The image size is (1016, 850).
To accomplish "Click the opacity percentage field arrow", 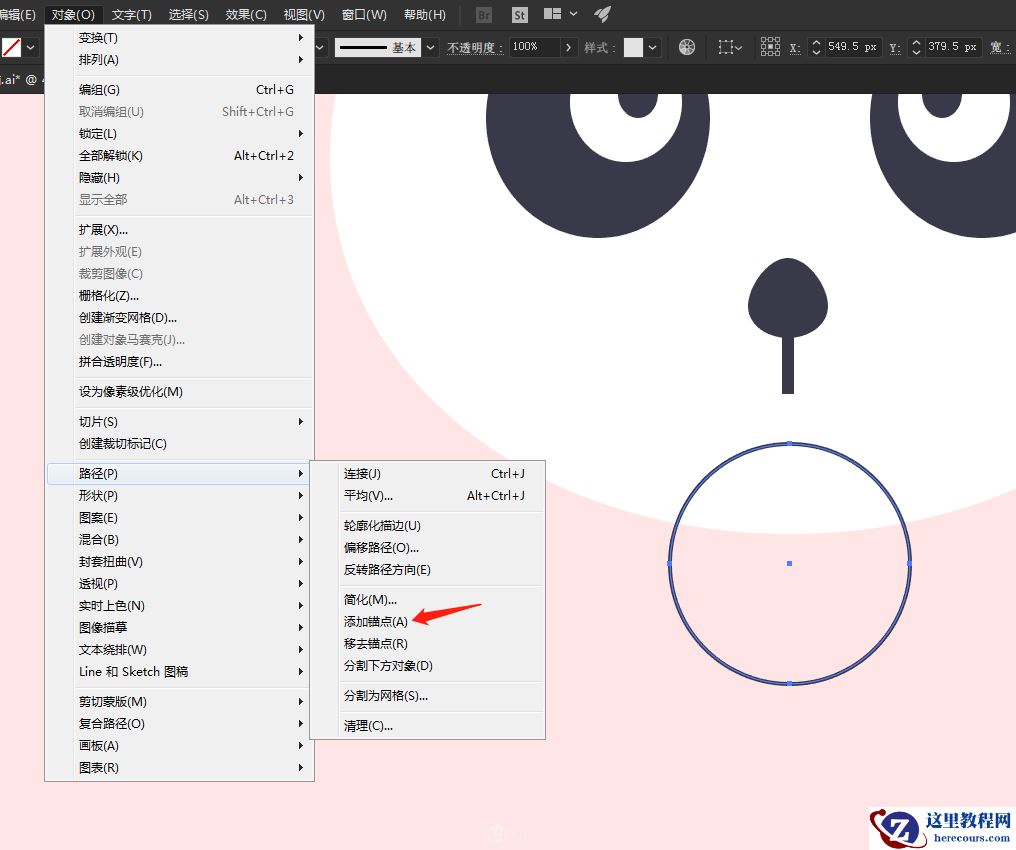I will tap(568, 47).
